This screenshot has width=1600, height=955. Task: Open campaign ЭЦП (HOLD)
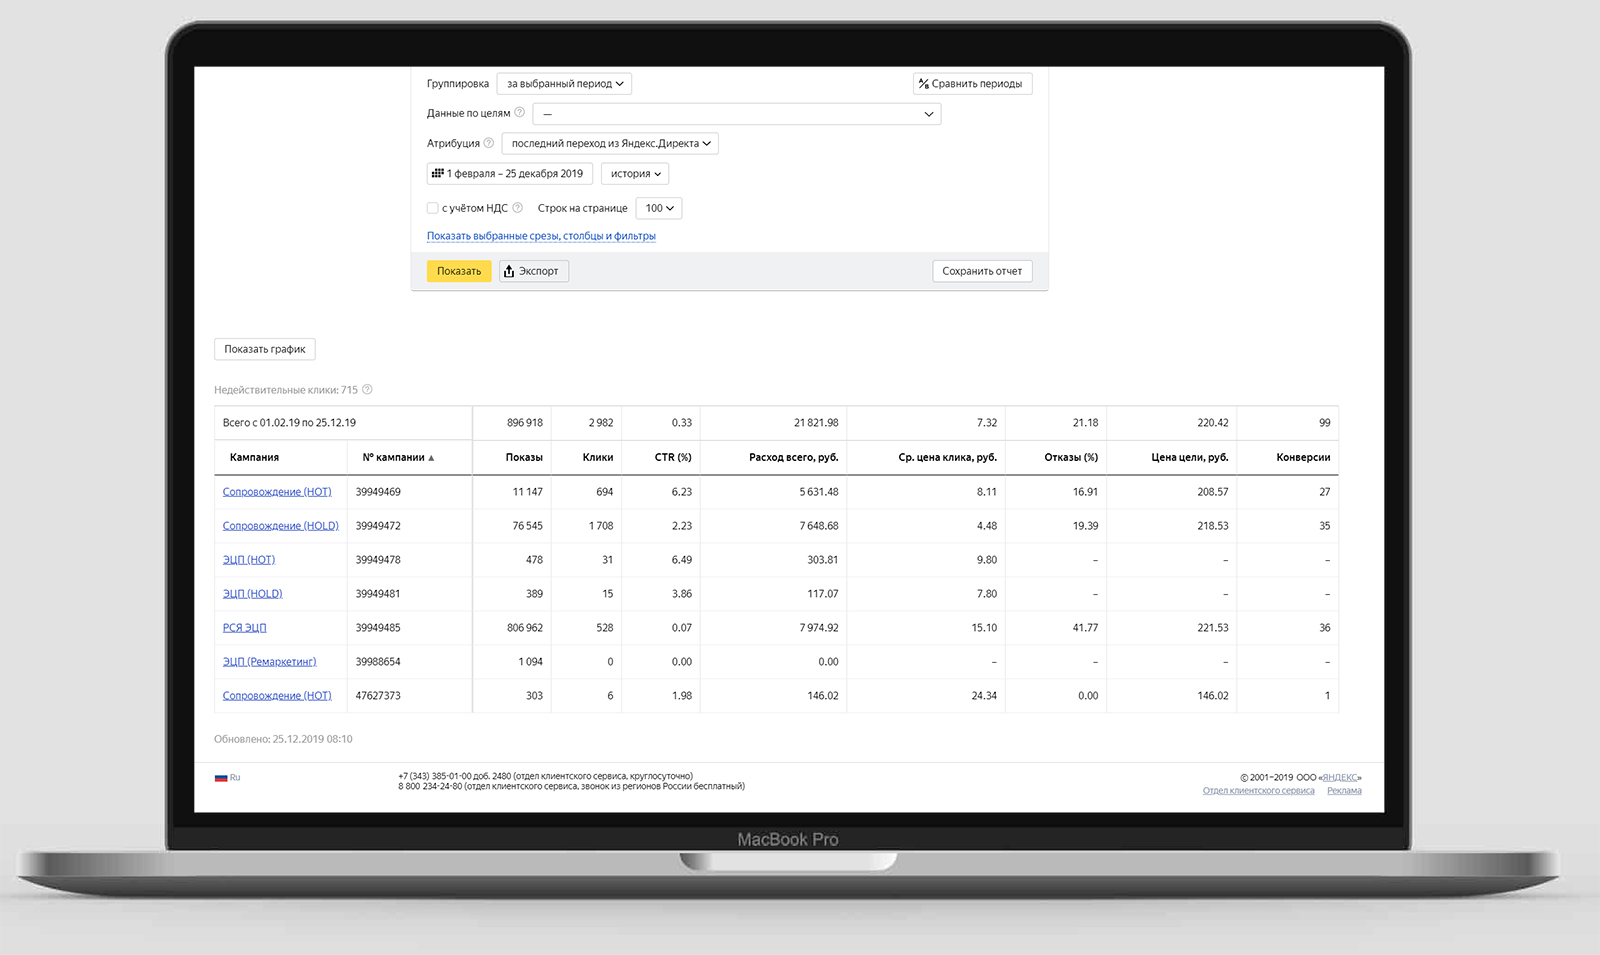pyautogui.click(x=252, y=594)
